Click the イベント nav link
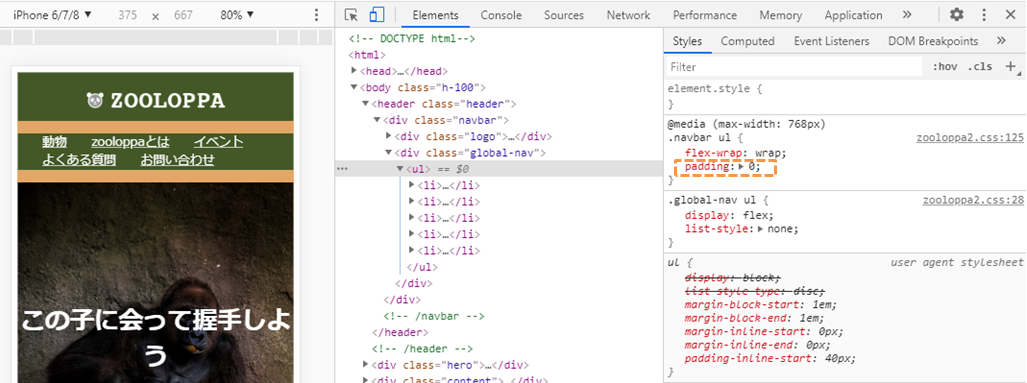The height and width of the screenshot is (383, 1027). 218,141
